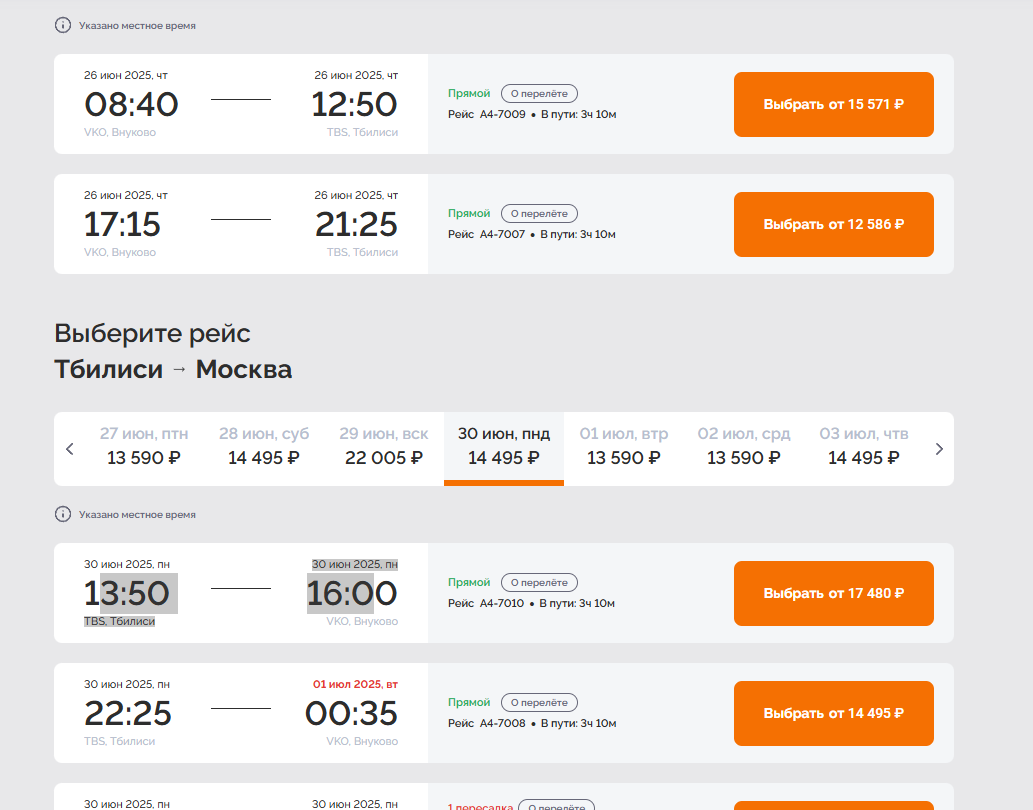The height and width of the screenshot is (810, 1033).
Task: Show later dates with right arrow
Action: point(939,449)
